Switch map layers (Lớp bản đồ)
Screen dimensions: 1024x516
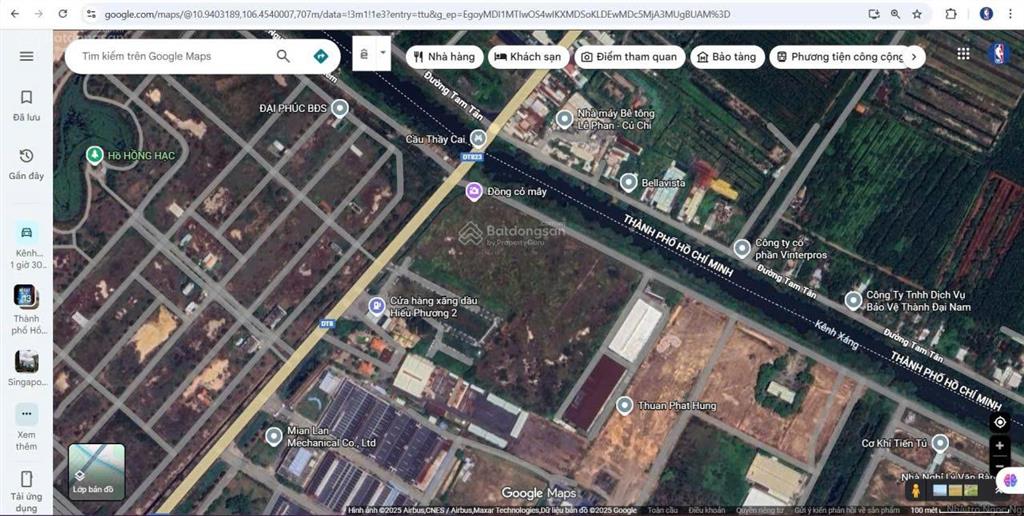click(96, 472)
